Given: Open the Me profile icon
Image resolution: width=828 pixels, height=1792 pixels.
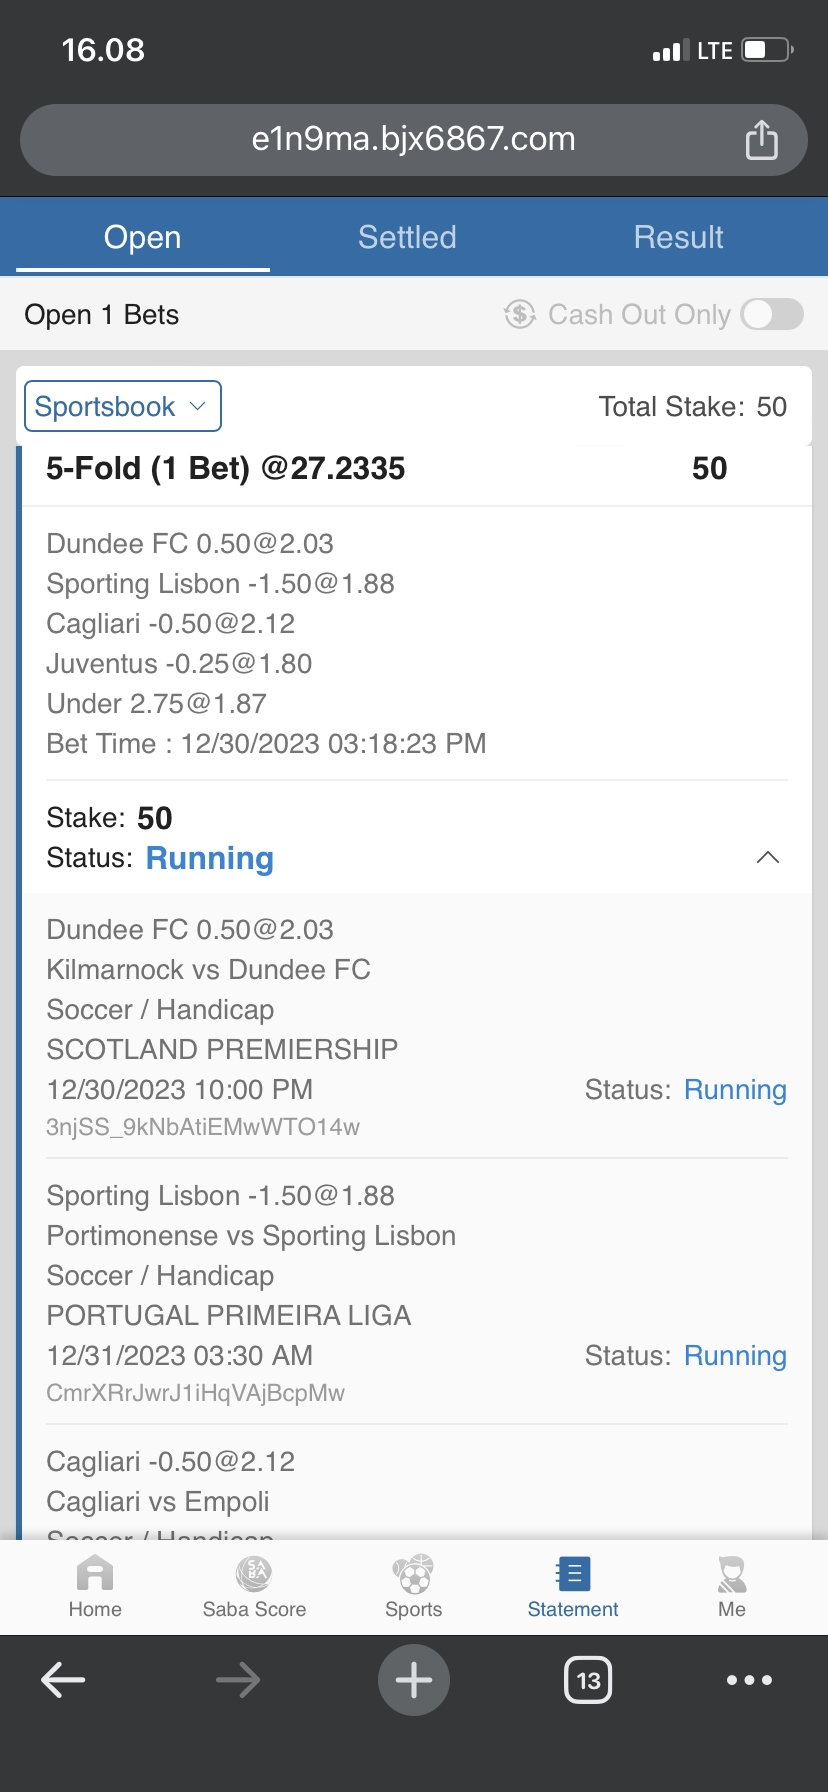Looking at the screenshot, I should 732,1575.
